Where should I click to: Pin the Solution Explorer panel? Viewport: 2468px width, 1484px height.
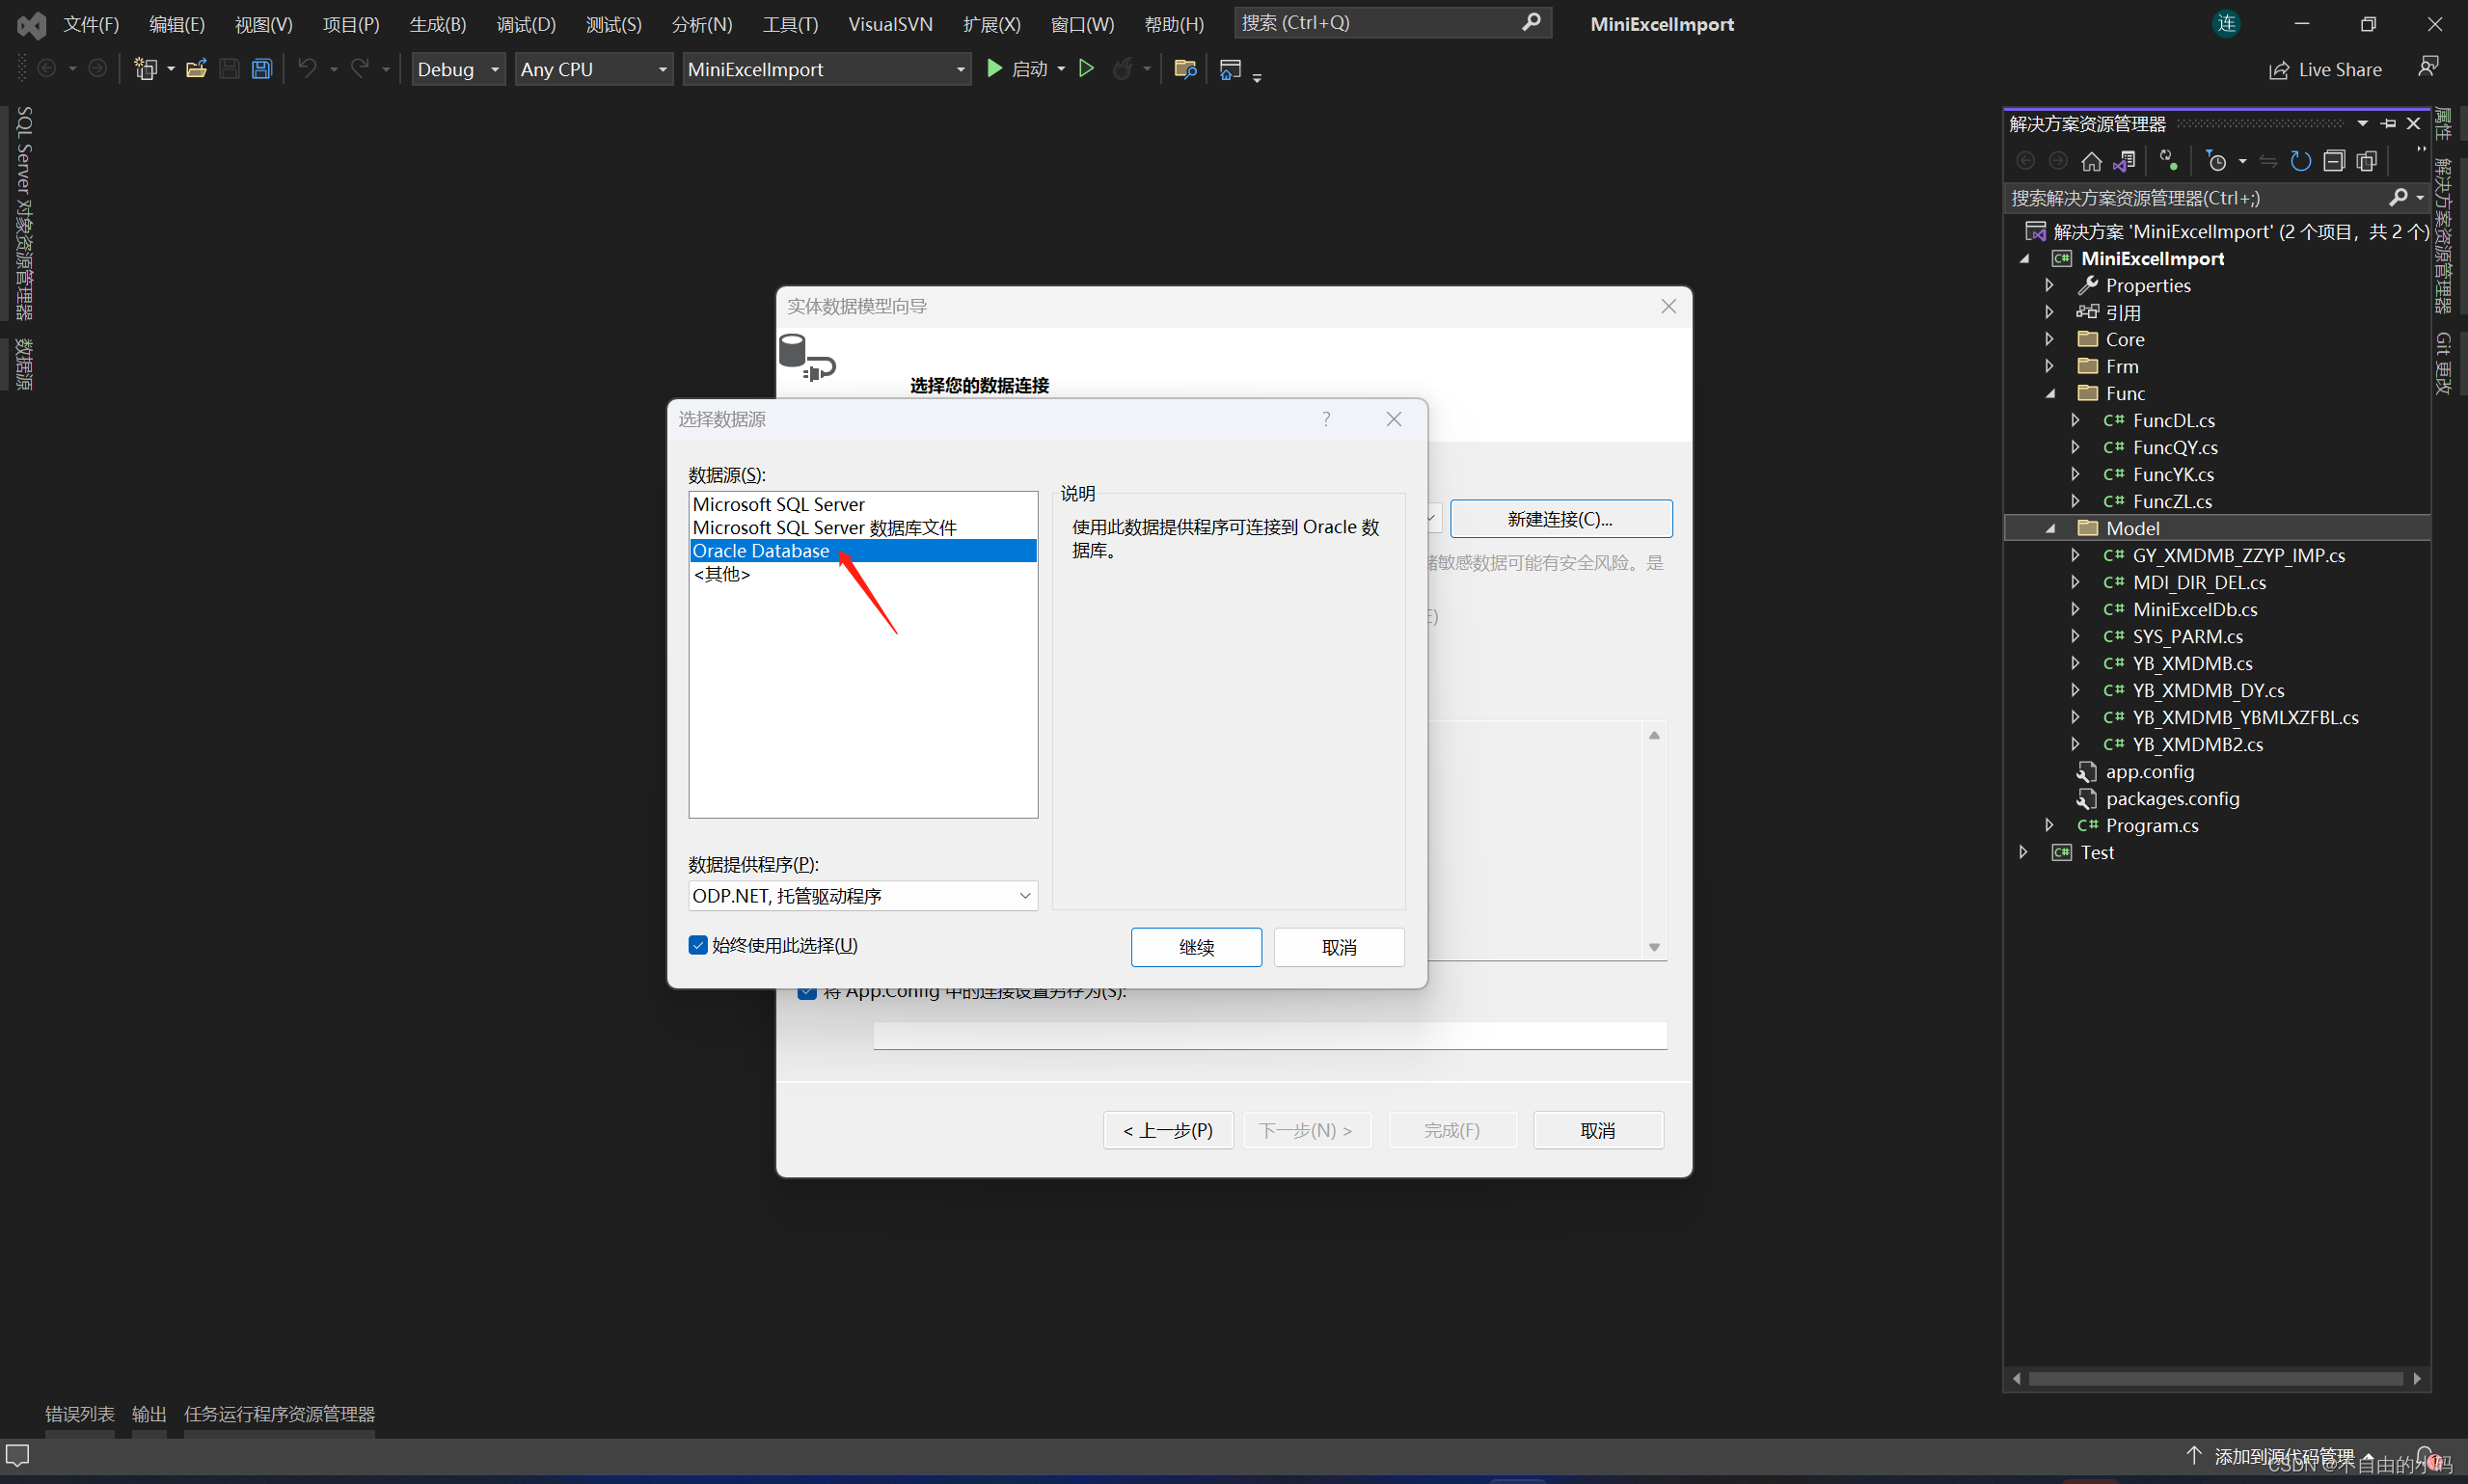click(2389, 123)
